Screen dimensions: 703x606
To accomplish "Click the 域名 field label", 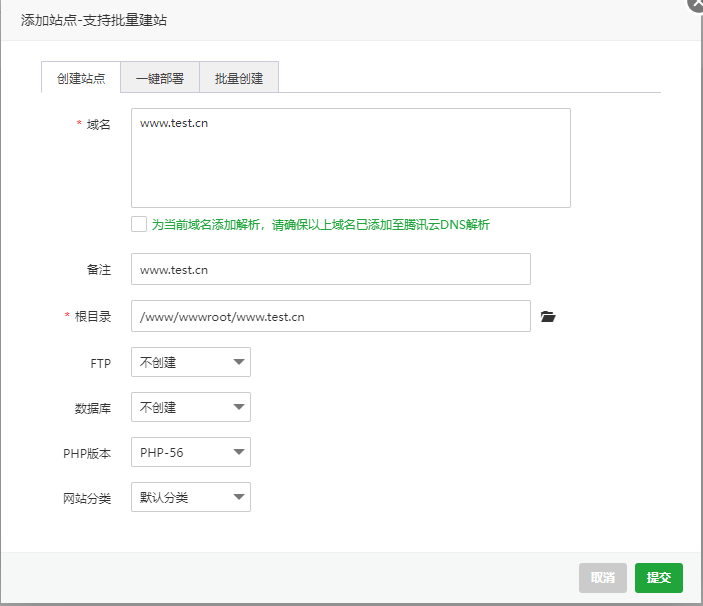I will click(98, 124).
